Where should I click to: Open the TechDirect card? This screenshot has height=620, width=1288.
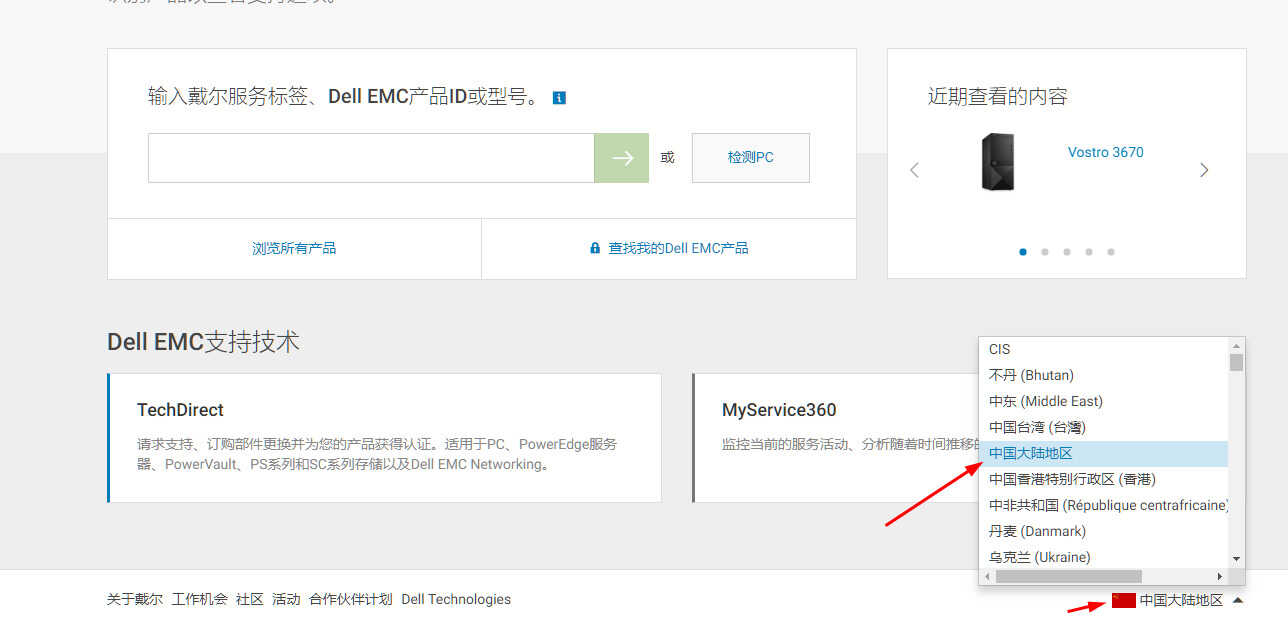[x=384, y=438]
